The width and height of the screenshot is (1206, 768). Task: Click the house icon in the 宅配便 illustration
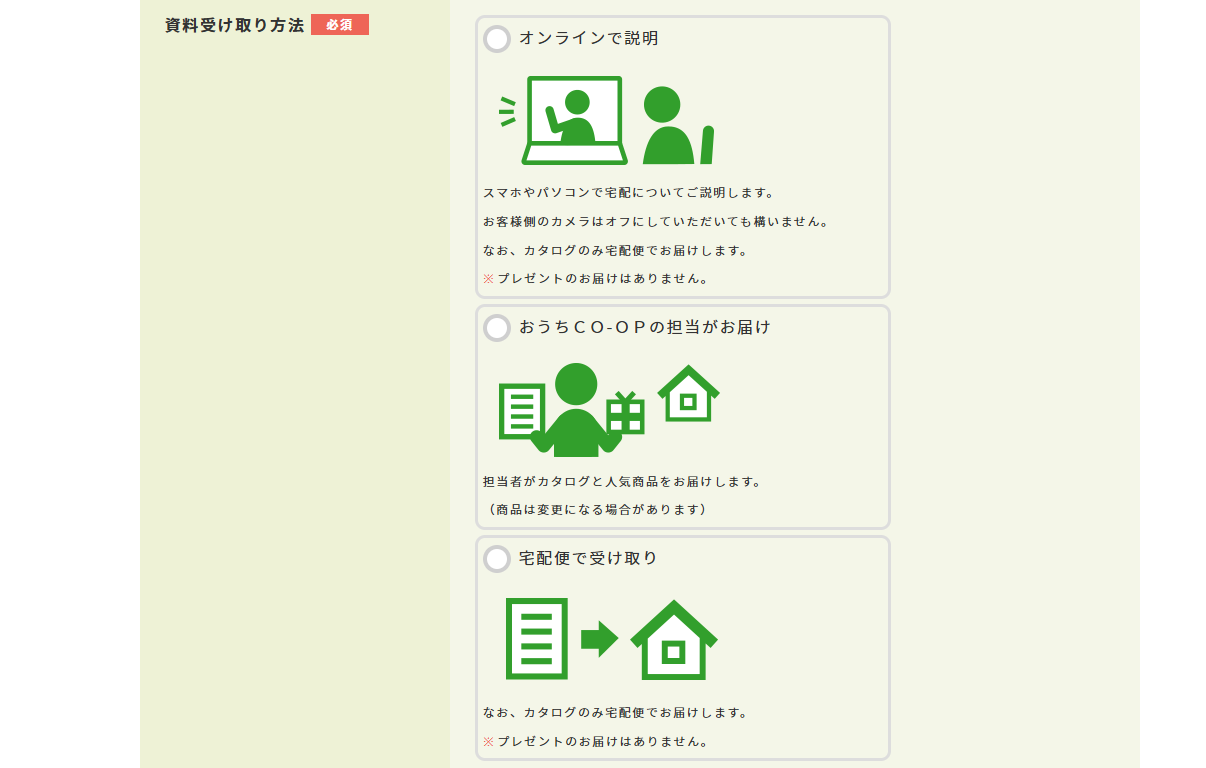point(675,641)
